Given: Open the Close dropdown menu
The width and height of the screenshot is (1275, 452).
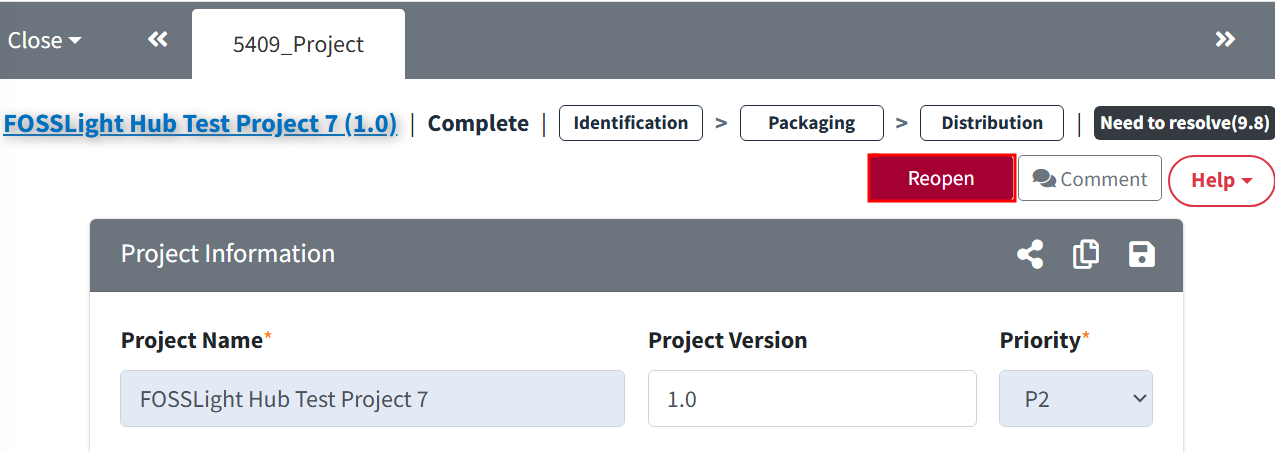Looking at the screenshot, I should (45, 40).
